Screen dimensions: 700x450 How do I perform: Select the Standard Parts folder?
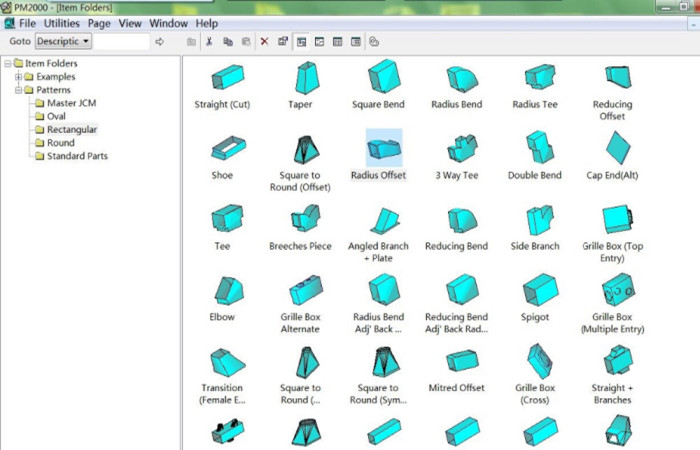pyautogui.click(x=77, y=156)
